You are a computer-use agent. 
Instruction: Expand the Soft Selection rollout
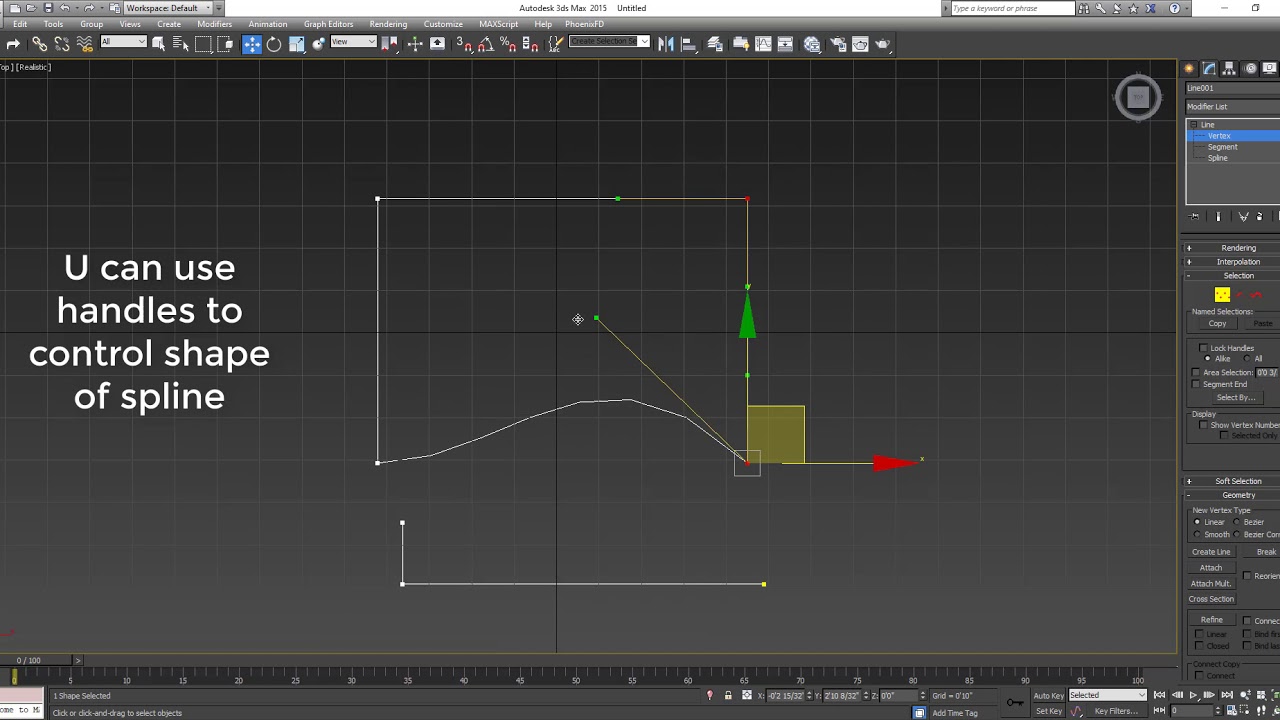[x=1232, y=481]
